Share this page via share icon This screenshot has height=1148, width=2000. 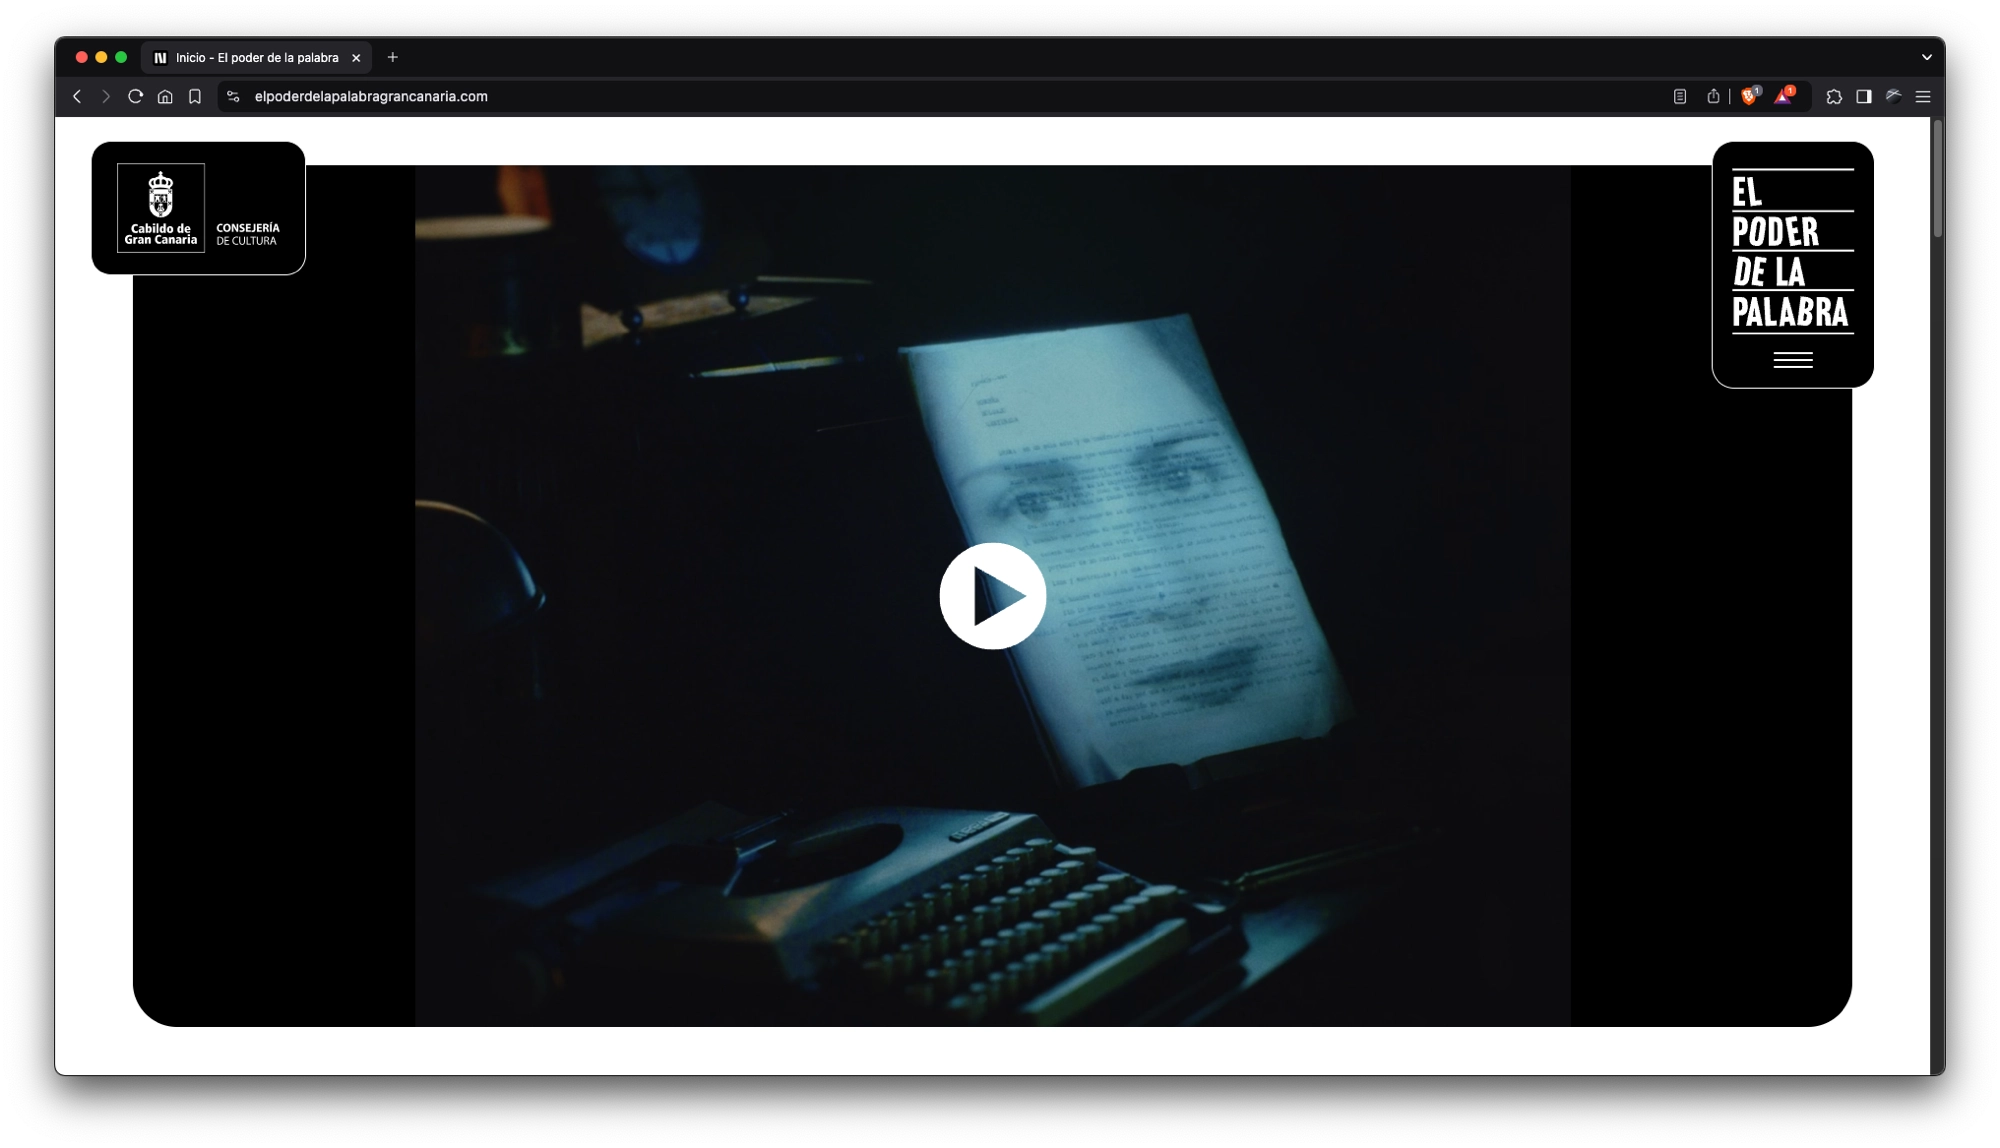pyautogui.click(x=1713, y=97)
